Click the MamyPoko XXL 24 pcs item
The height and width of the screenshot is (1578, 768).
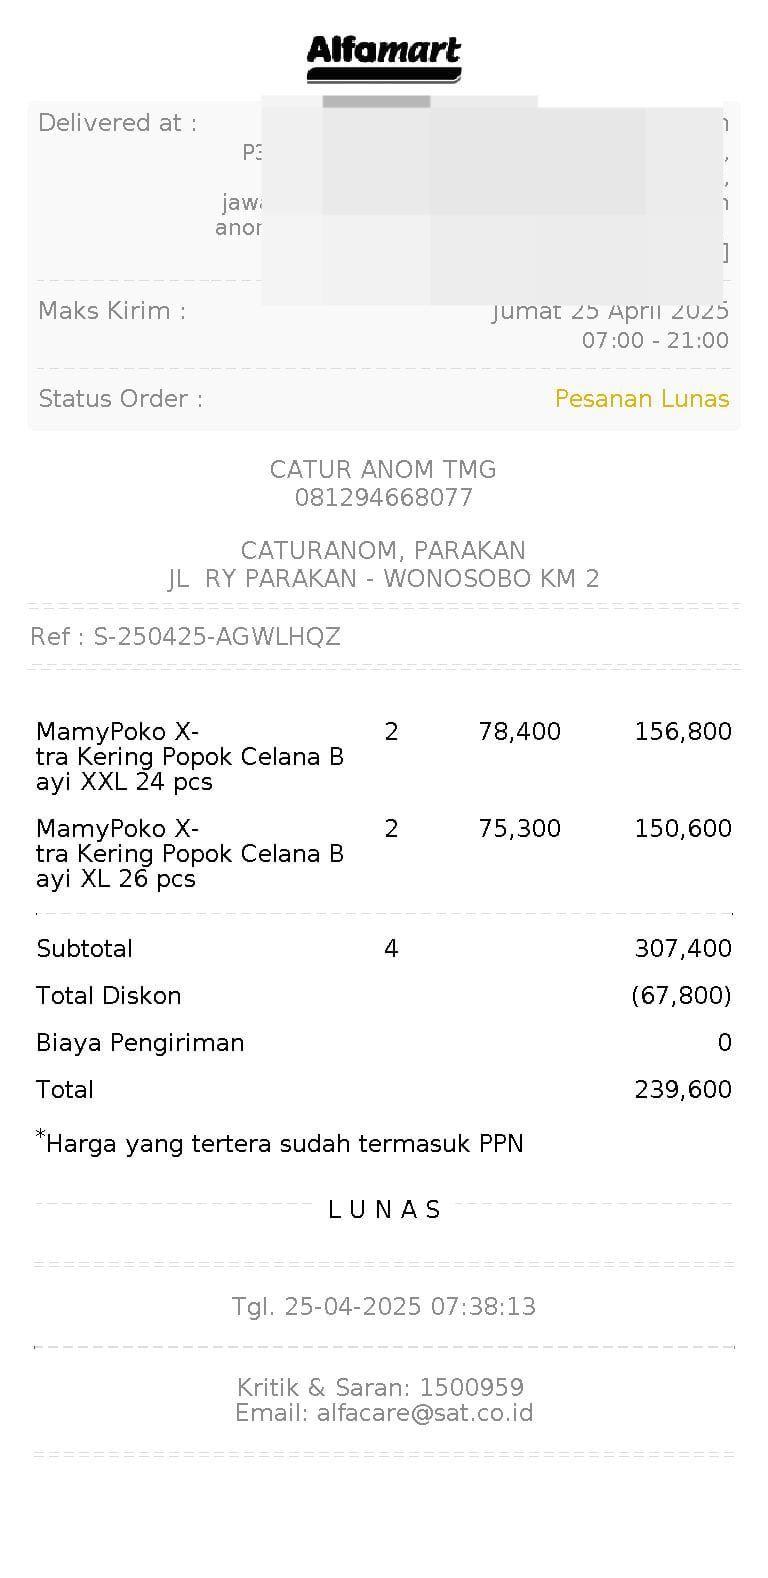point(190,756)
